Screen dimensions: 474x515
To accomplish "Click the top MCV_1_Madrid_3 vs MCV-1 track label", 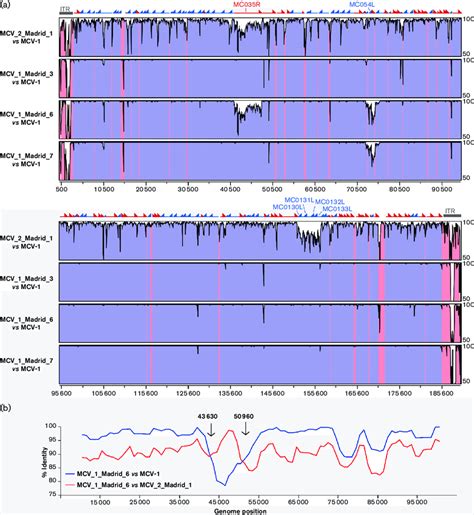I will click(26, 78).
